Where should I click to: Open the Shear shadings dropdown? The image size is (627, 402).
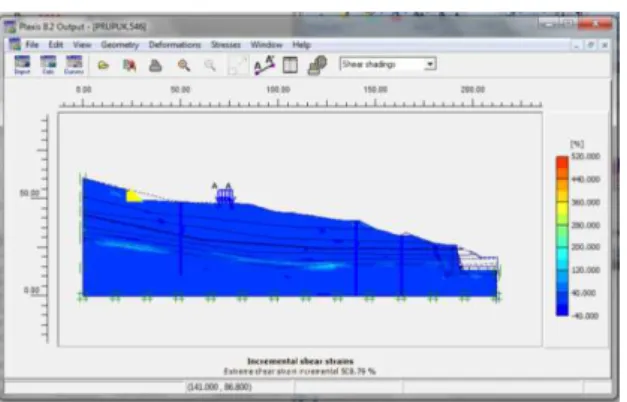(430, 64)
